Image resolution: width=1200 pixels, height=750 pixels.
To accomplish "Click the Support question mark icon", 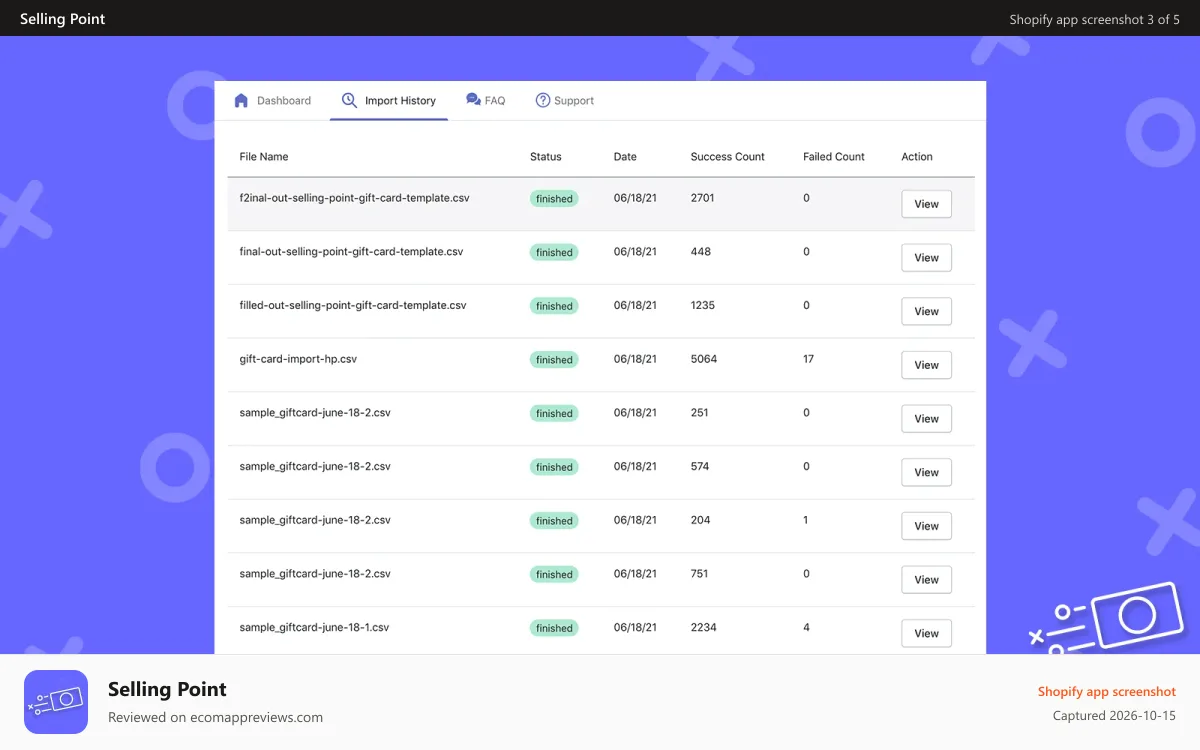I will (x=543, y=100).
